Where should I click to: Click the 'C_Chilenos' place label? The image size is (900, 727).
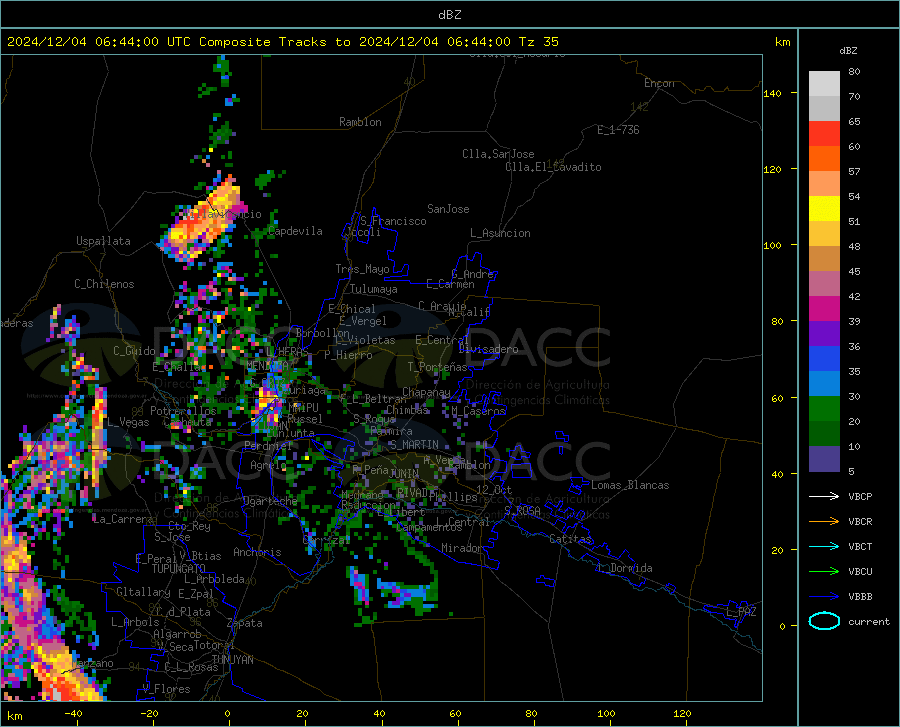pyautogui.click(x=104, y=284)
